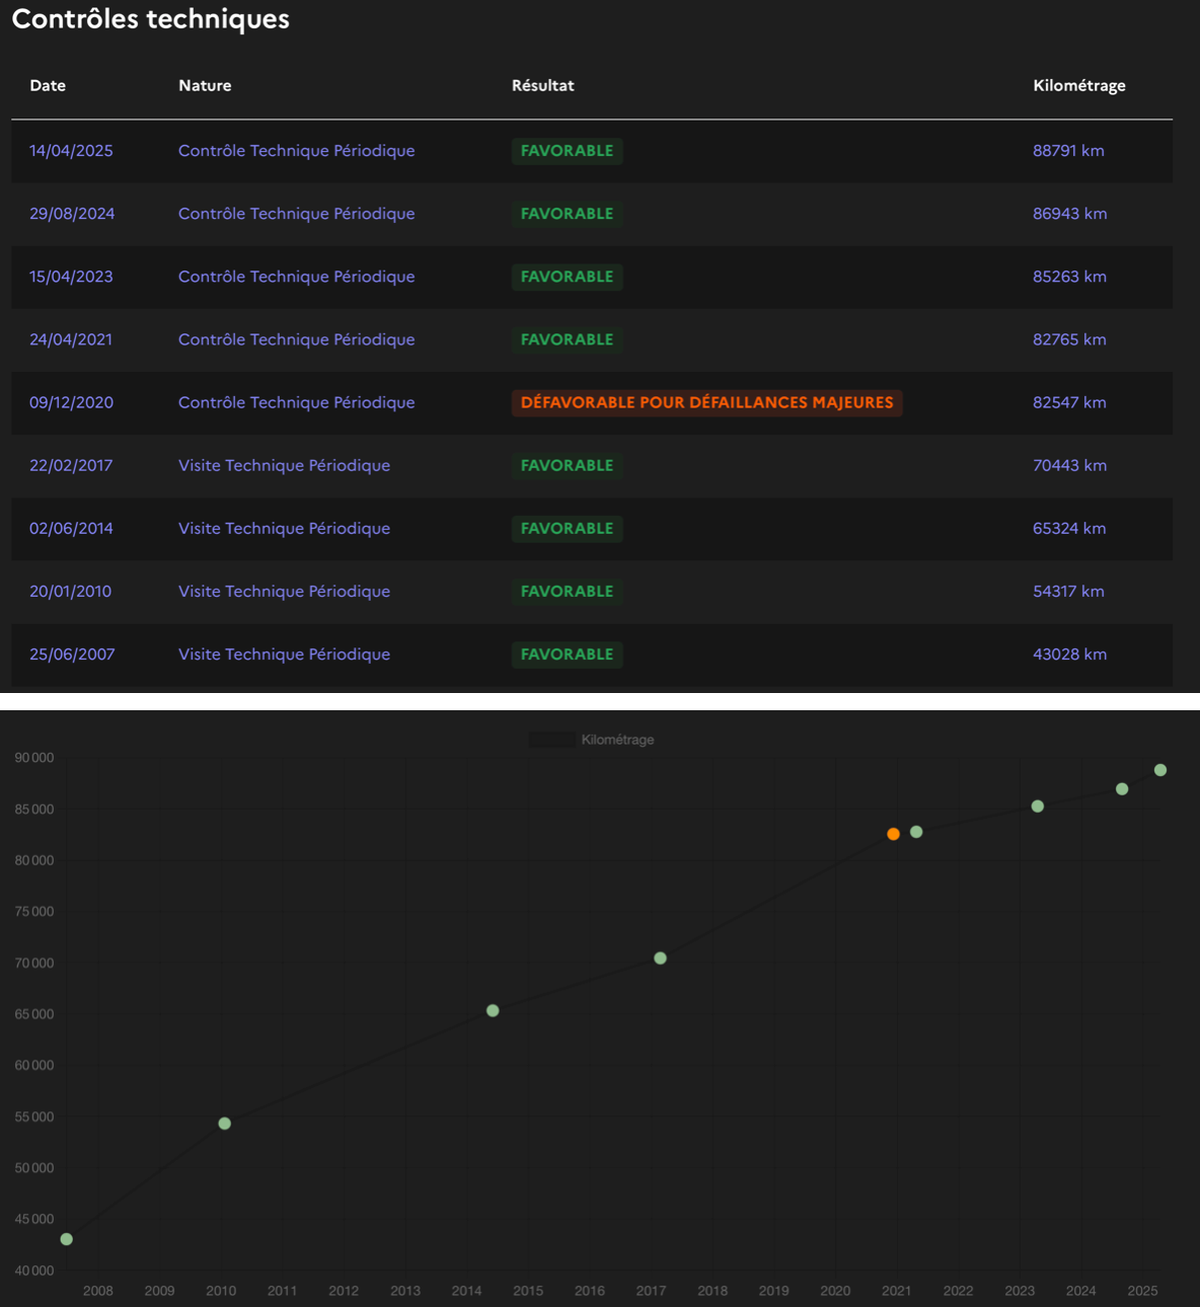Open the 29/08/2024 date entry
Screen dimensions: 1200x1307
(72, 214)
